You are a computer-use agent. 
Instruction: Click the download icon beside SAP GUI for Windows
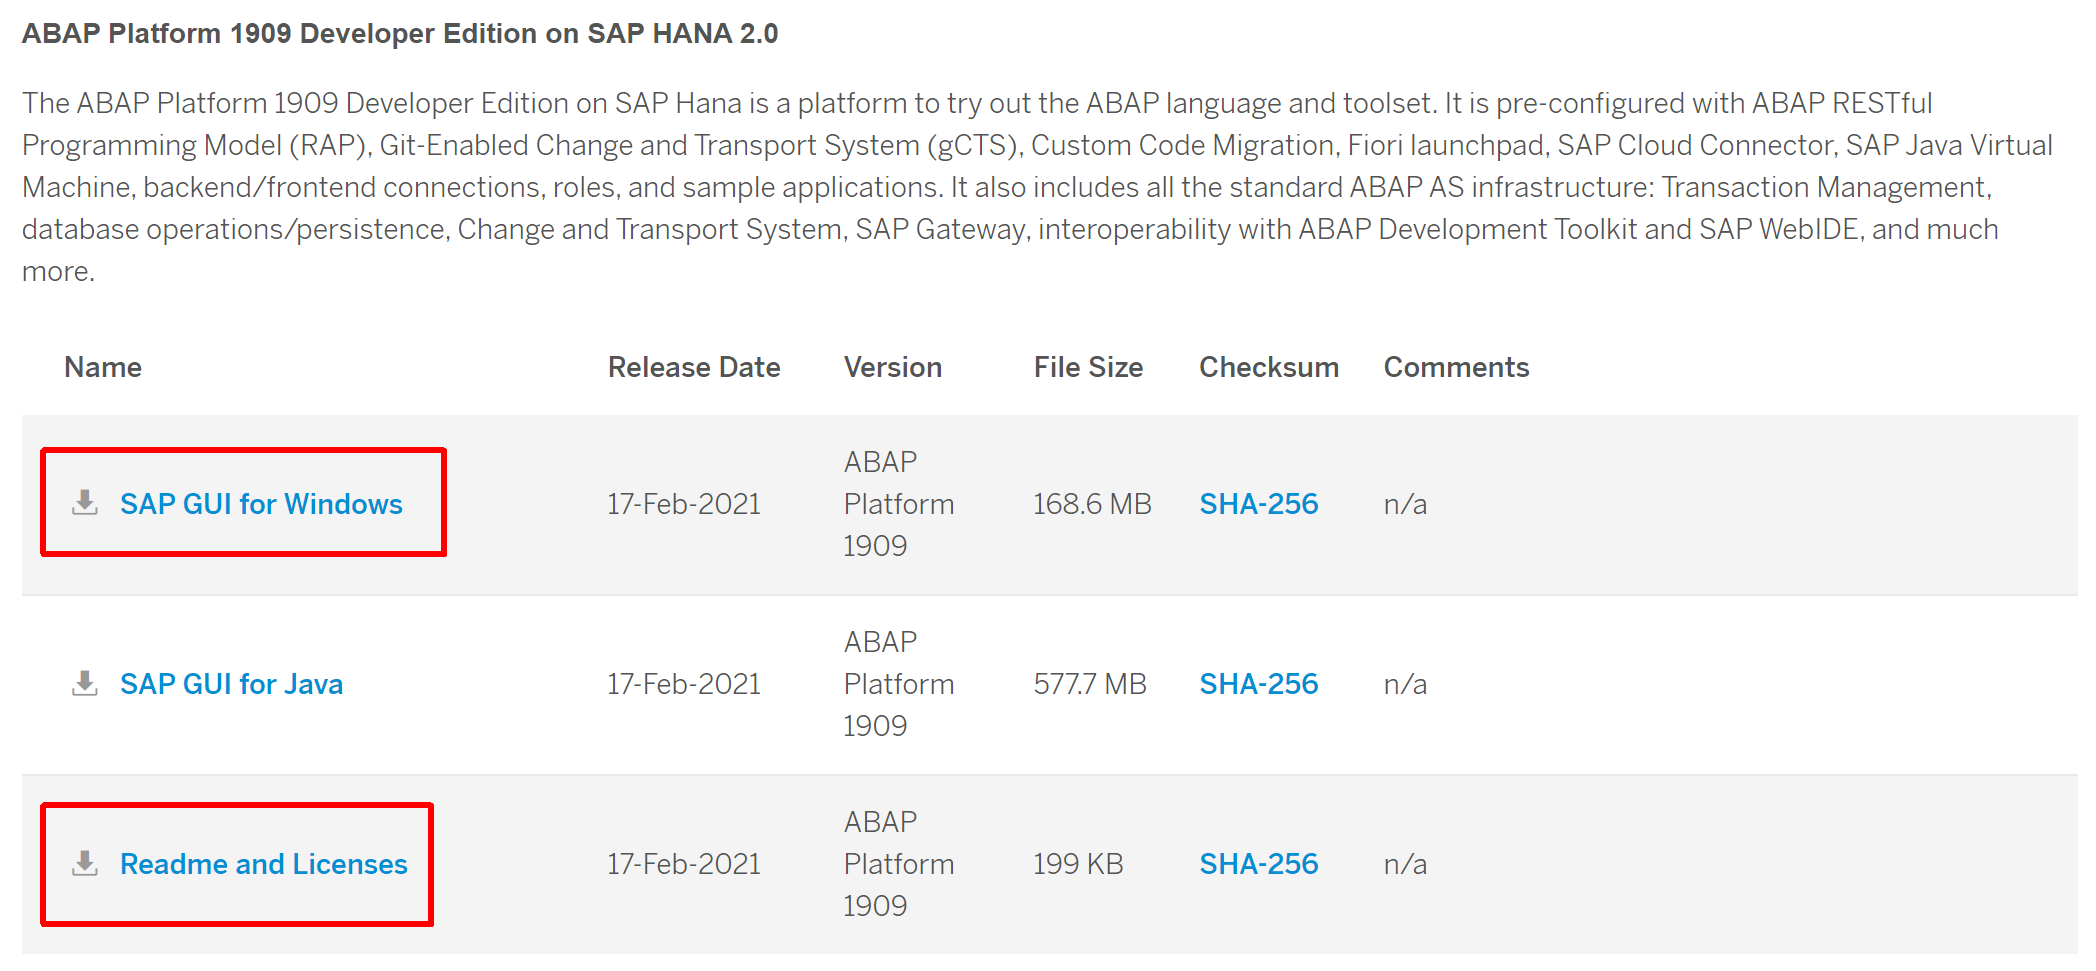click(85, 503)
